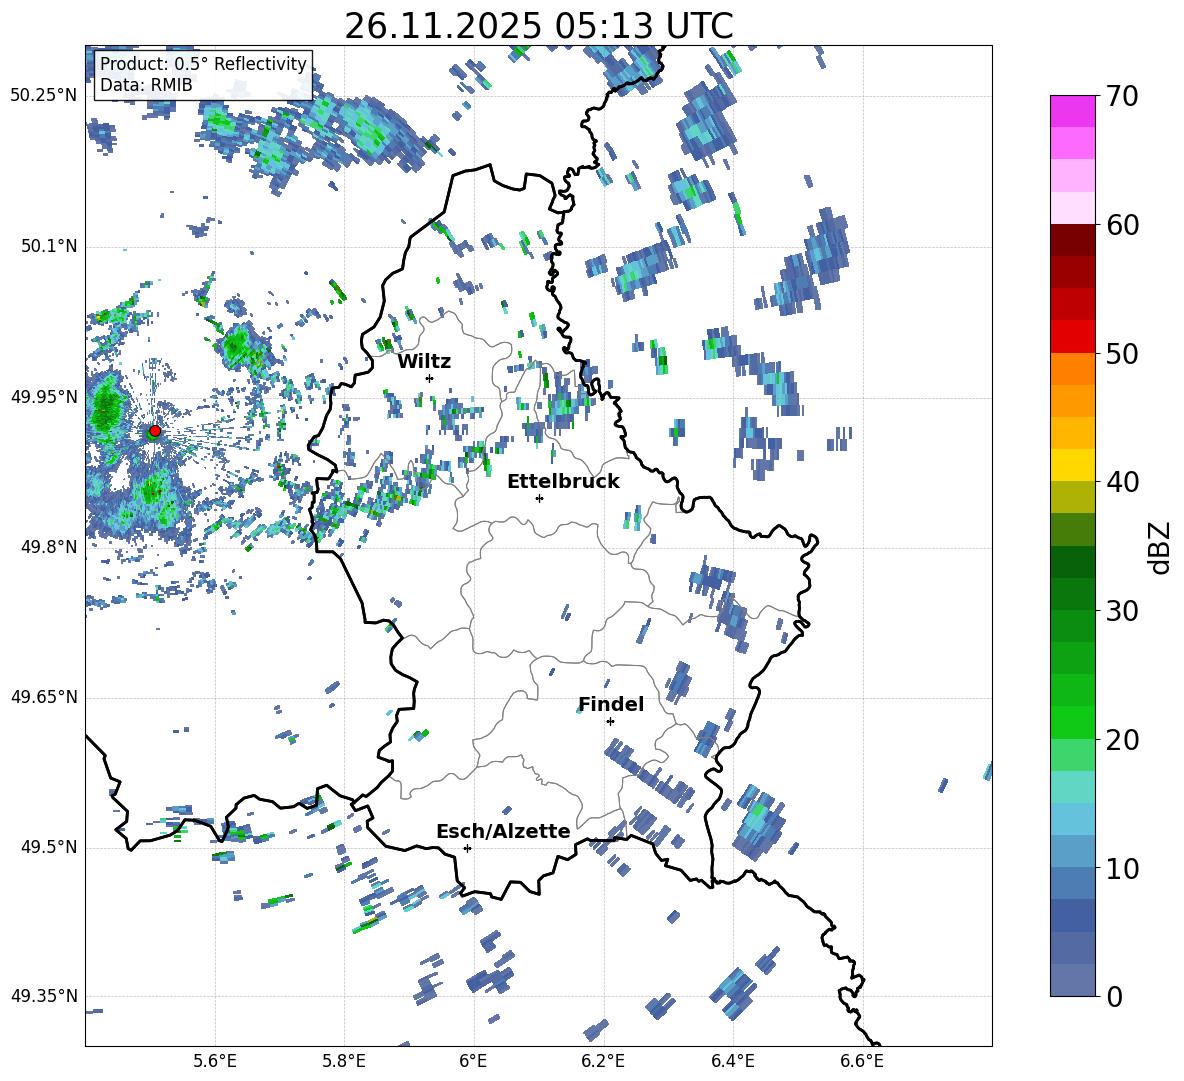The width and height of the screenshot is (1184, 1081).
Task: Click the dBZ colorbar axis label
Action: pos(1160,547)
